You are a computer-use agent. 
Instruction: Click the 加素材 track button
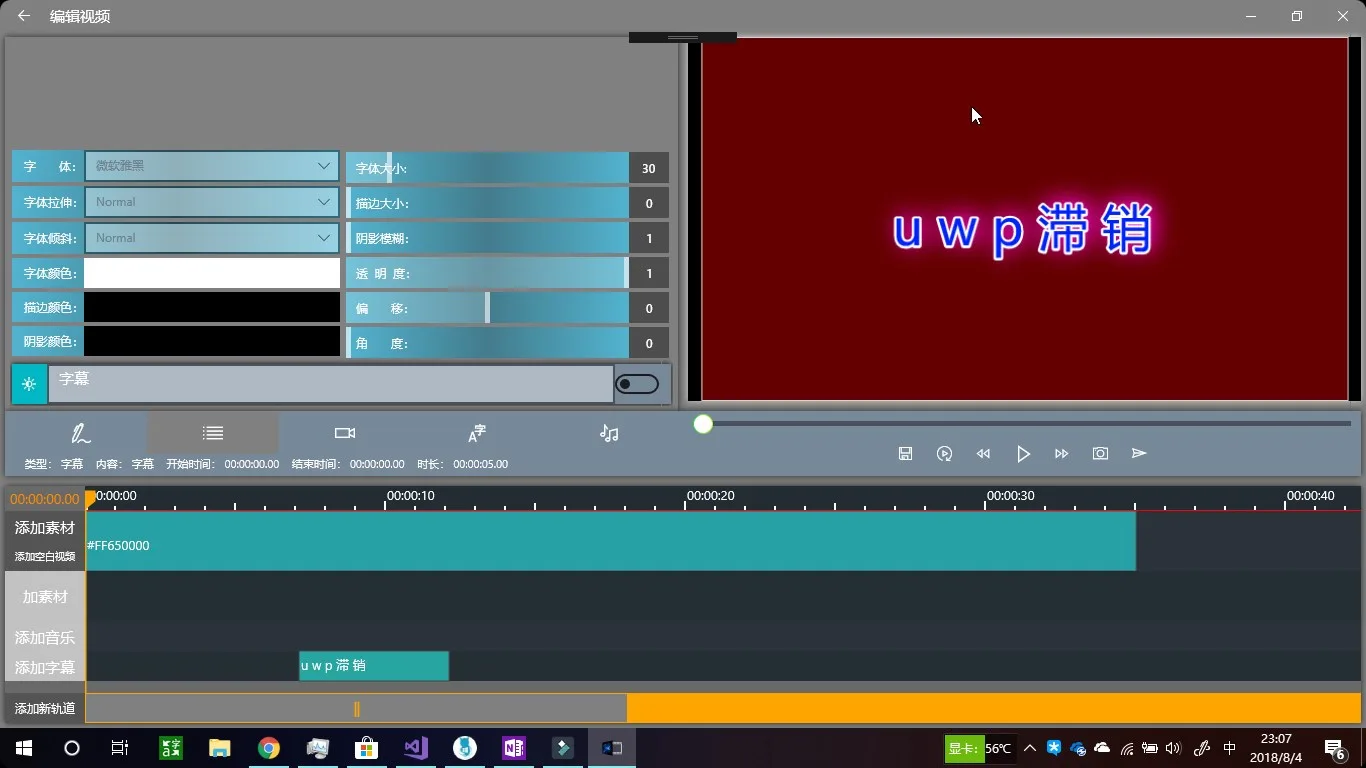coord(45,597)
